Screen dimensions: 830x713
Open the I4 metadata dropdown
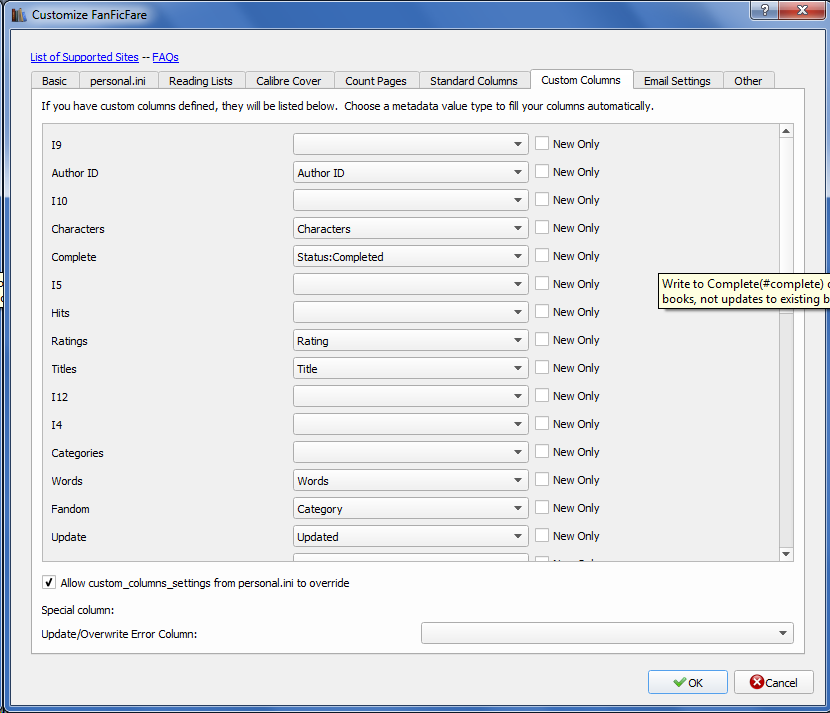click(411, 425)
